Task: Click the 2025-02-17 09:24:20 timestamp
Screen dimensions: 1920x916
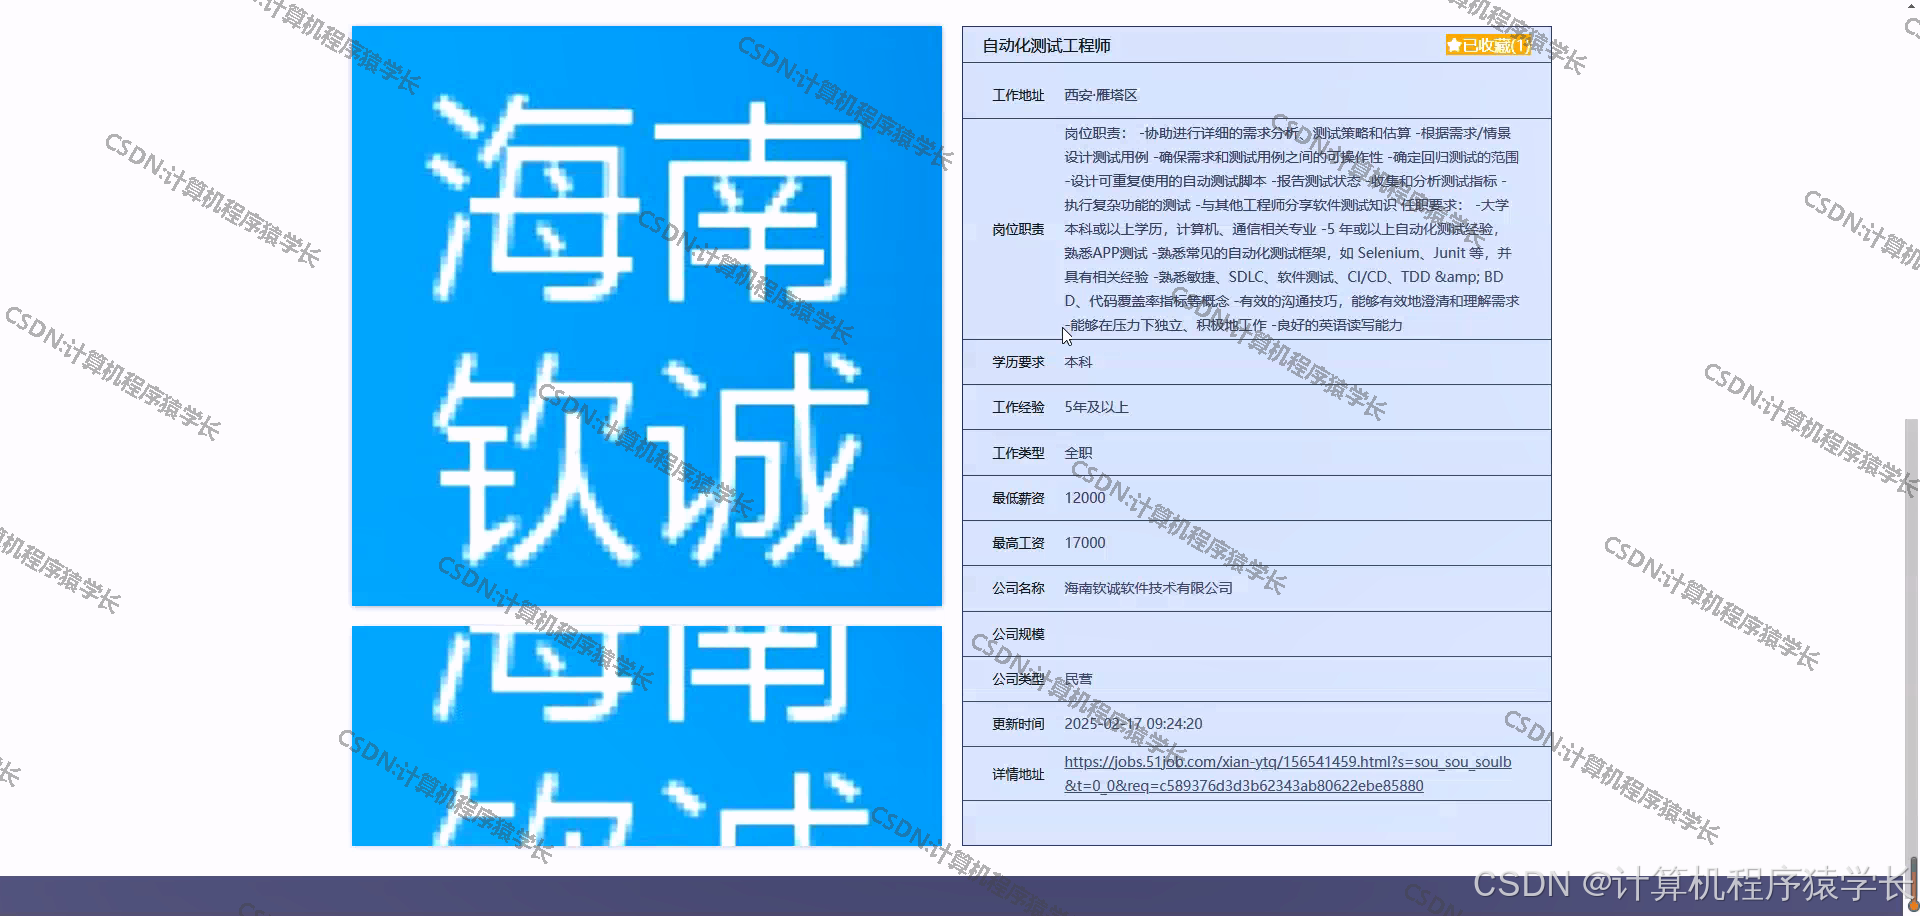Action: [1133, 724]
